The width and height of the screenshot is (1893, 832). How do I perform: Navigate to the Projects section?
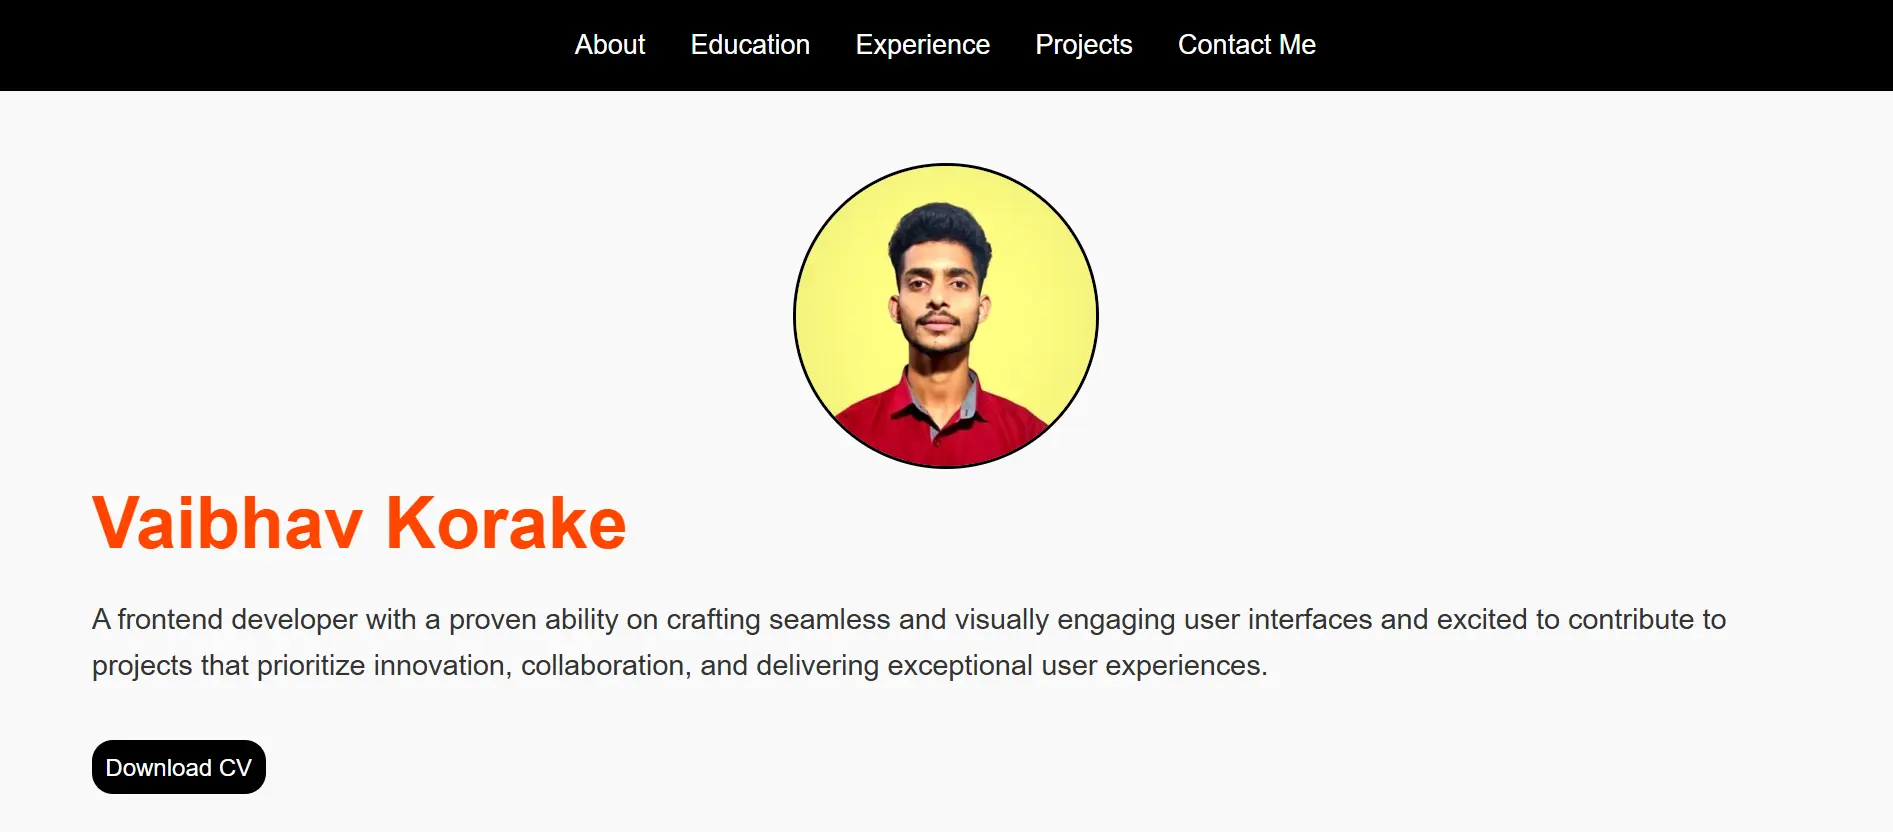(x=1083, y=45)
